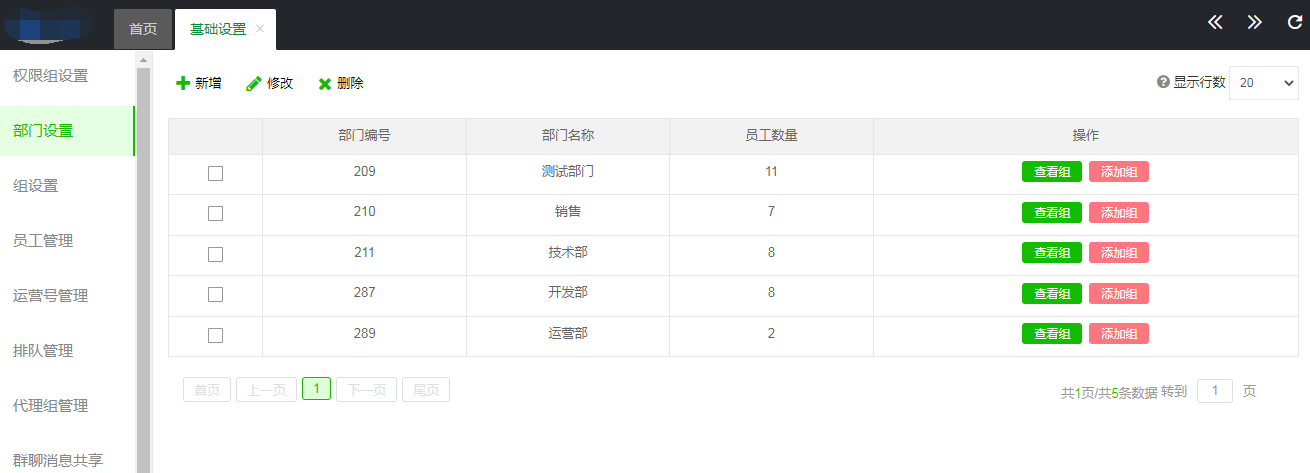This screenshot has height=473, width=1310.
Task: Click the green X 删除 delete icon
Action: point(325,84)
